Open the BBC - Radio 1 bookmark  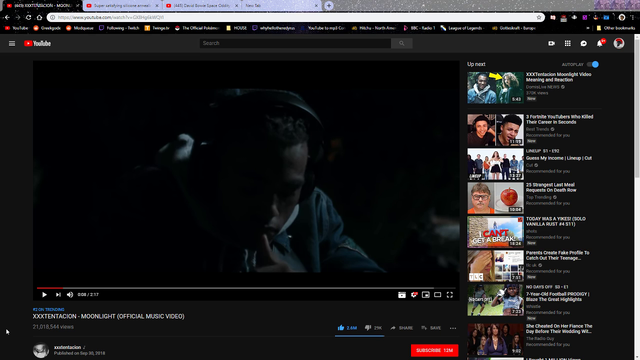[x=419, y=28]
